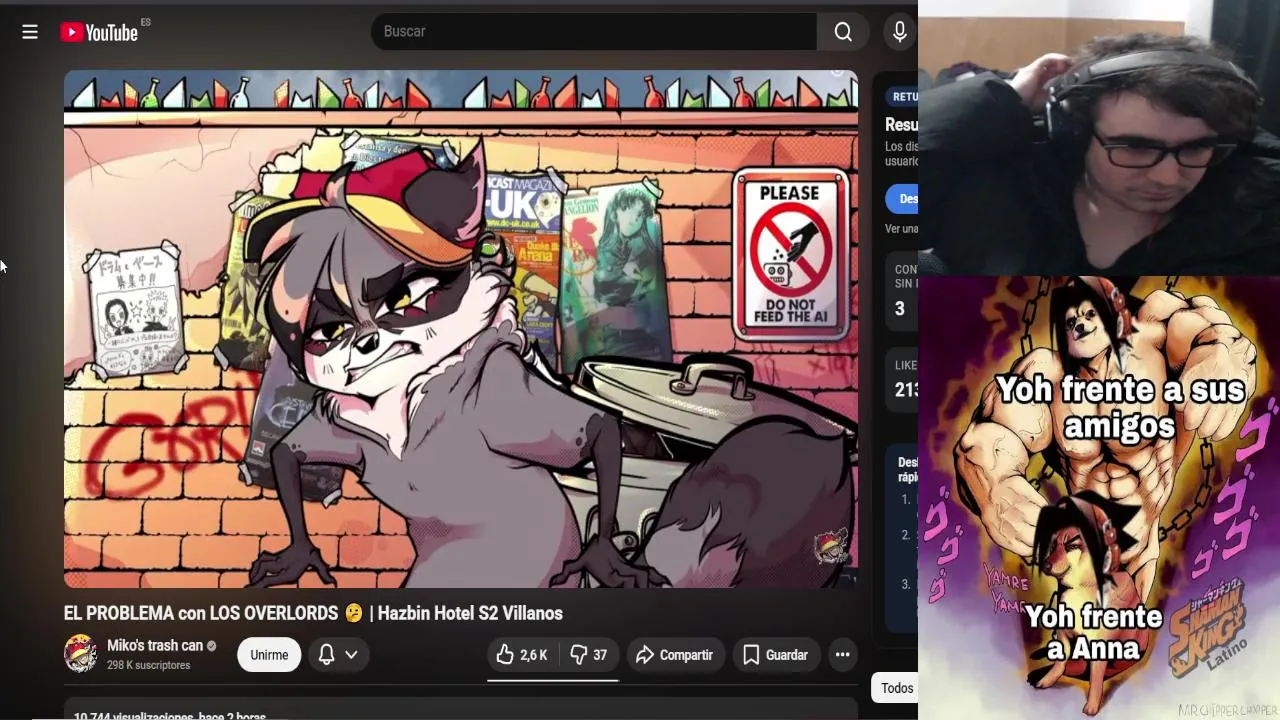
Task: Dislike the video showing 37
Action: tap(588, 655)
